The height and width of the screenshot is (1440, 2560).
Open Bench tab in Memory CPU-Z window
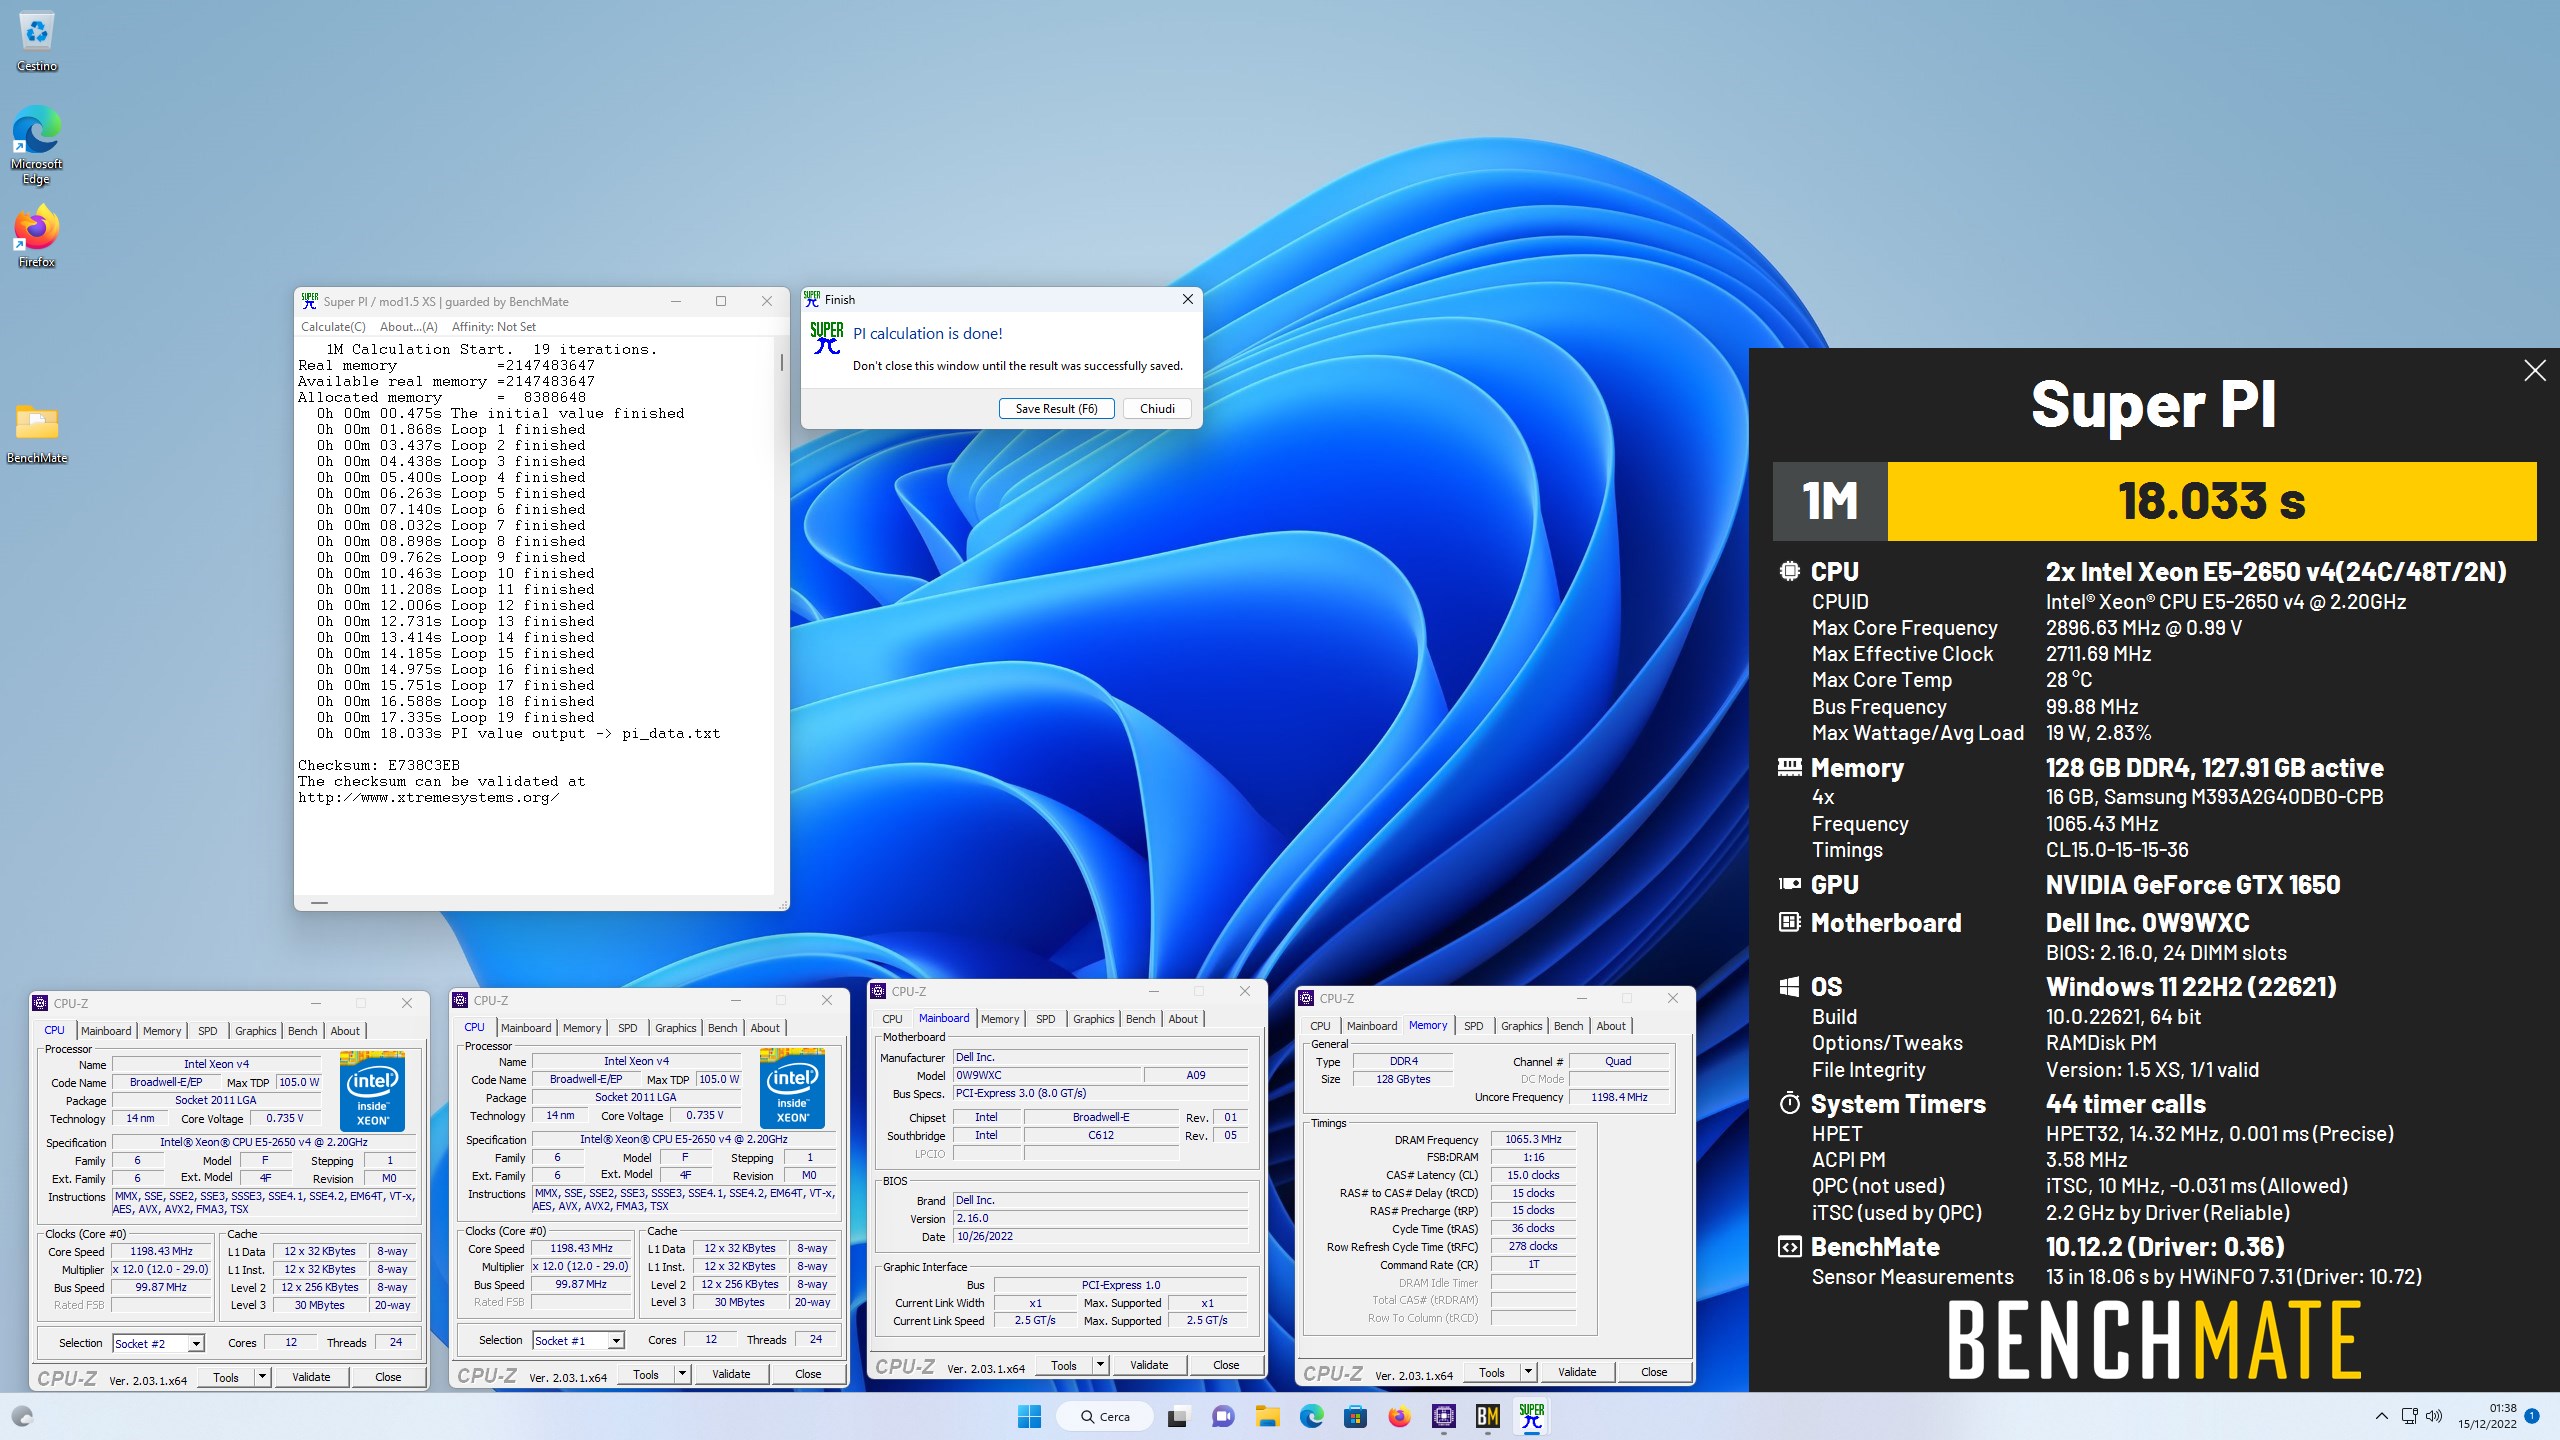(x=1568, y=1026)
